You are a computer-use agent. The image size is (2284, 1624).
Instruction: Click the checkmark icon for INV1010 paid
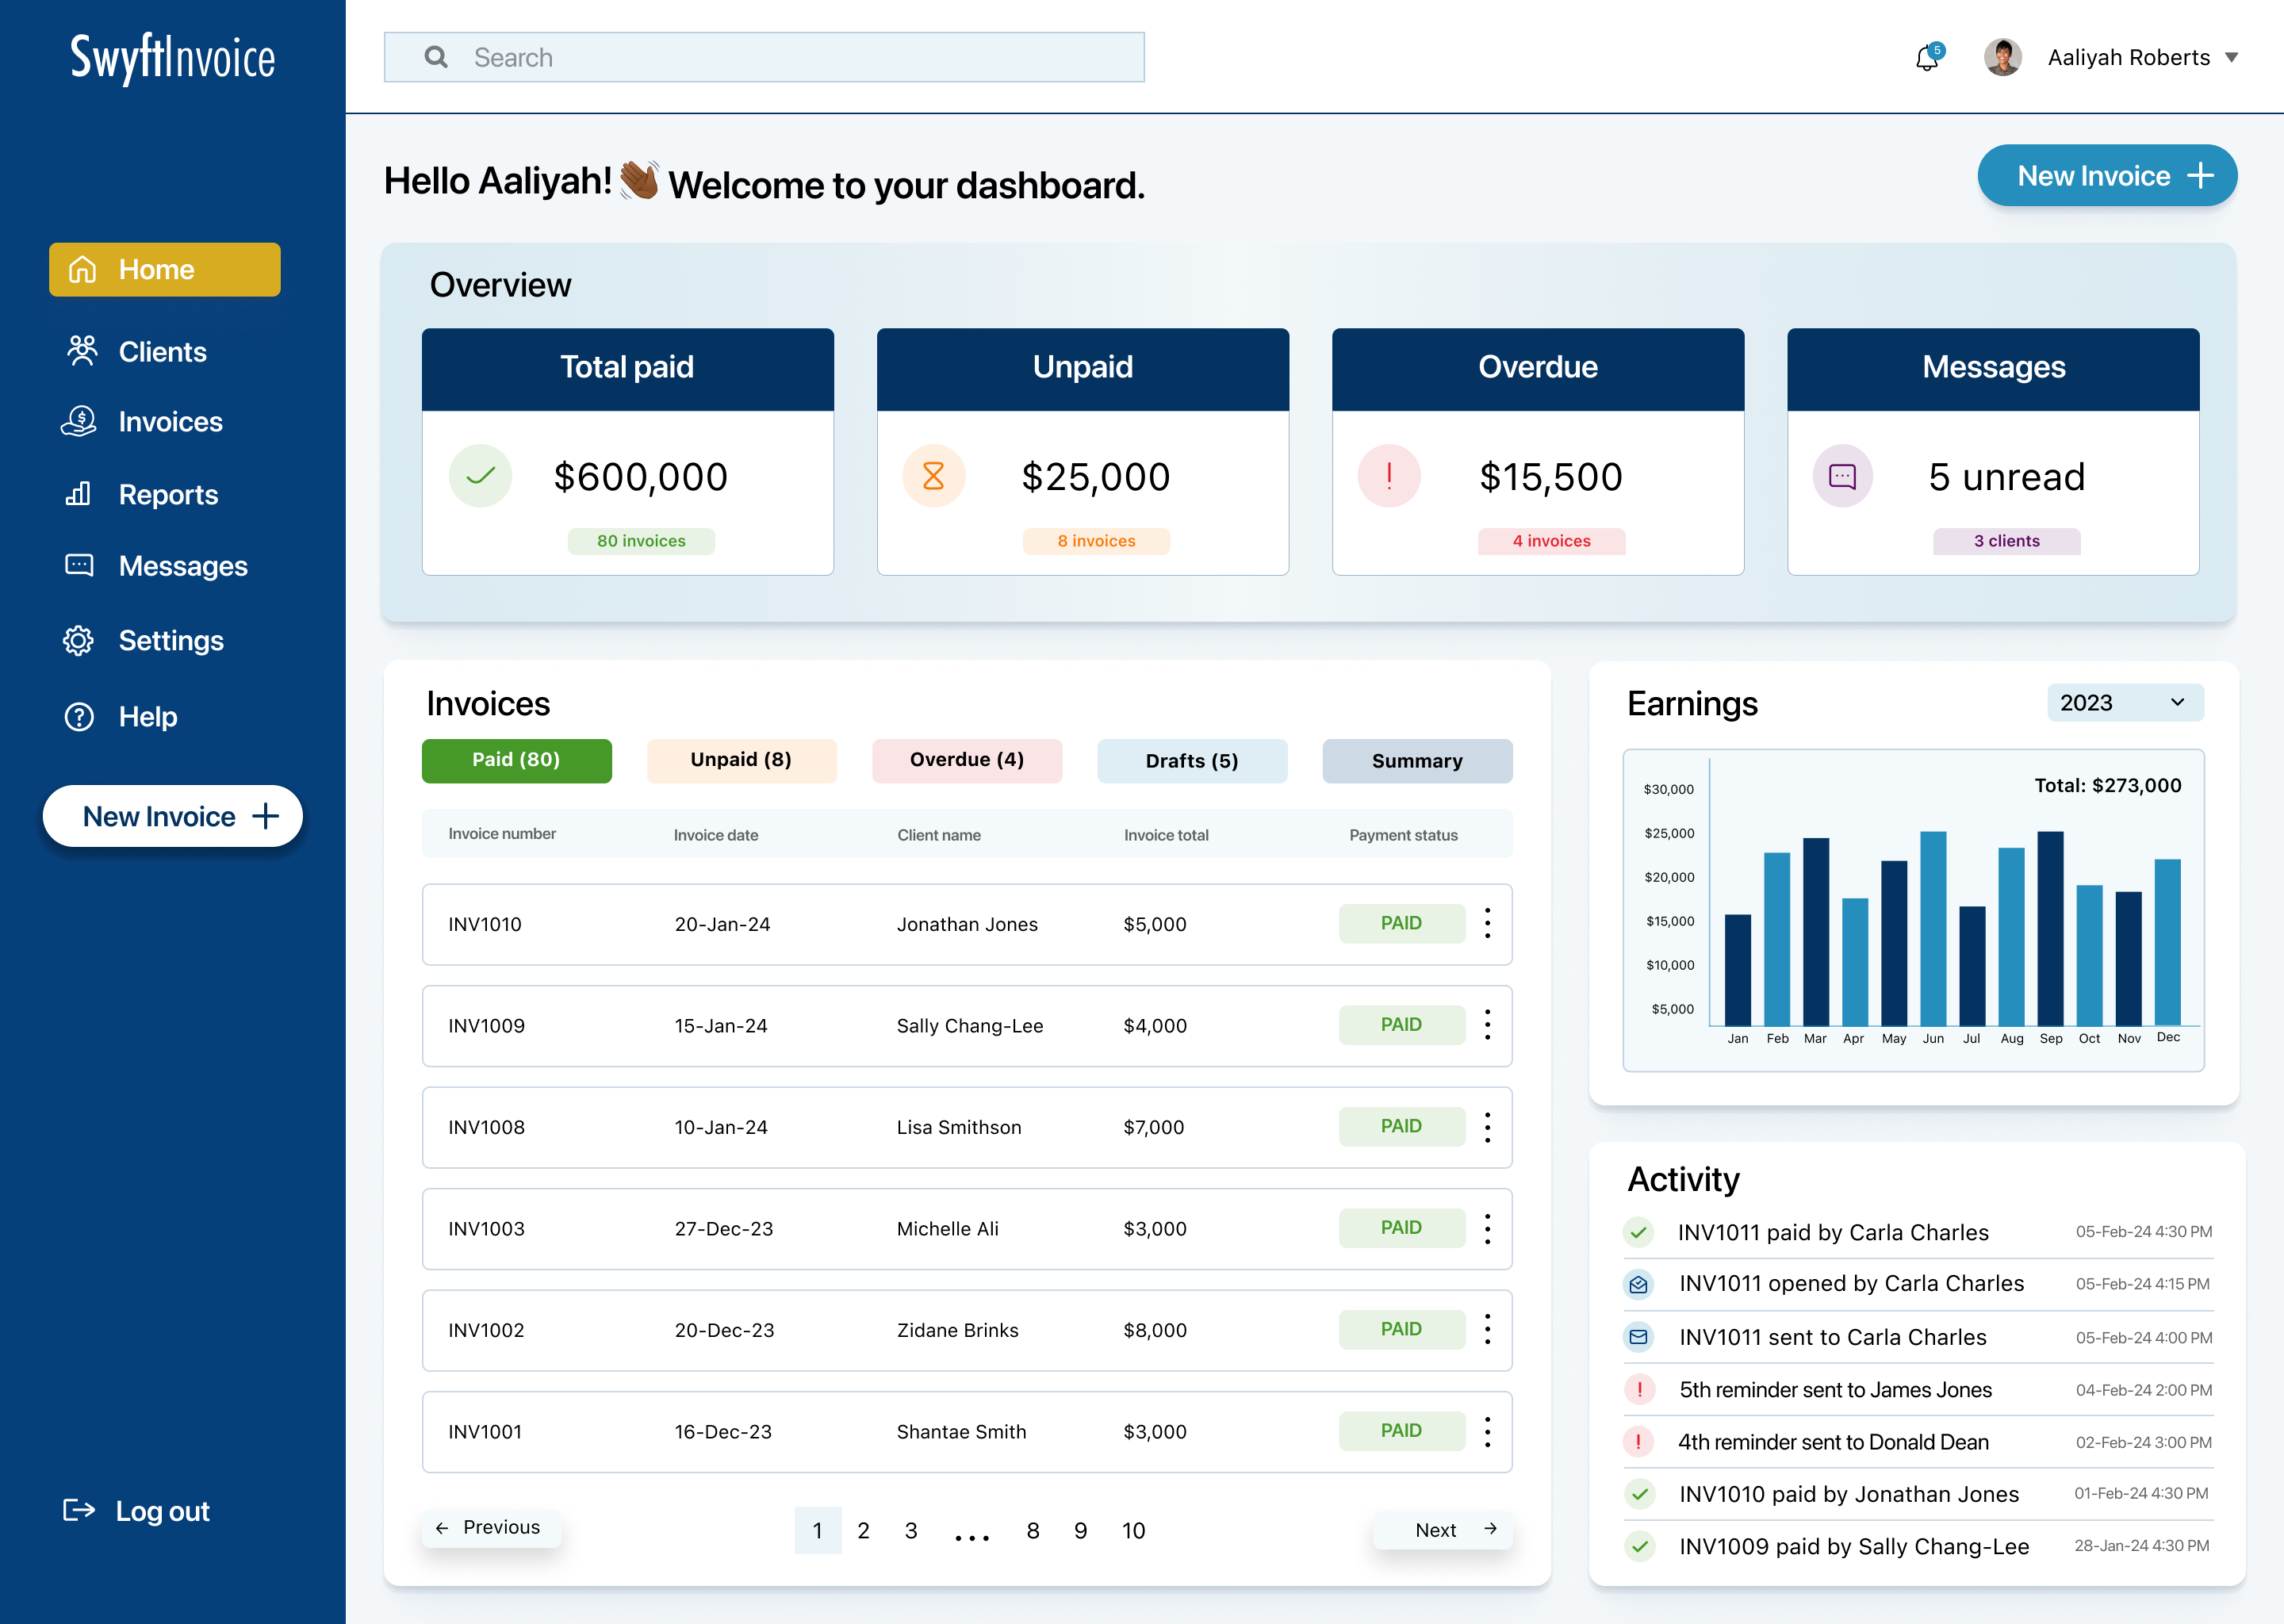tap(1639, 1494)
